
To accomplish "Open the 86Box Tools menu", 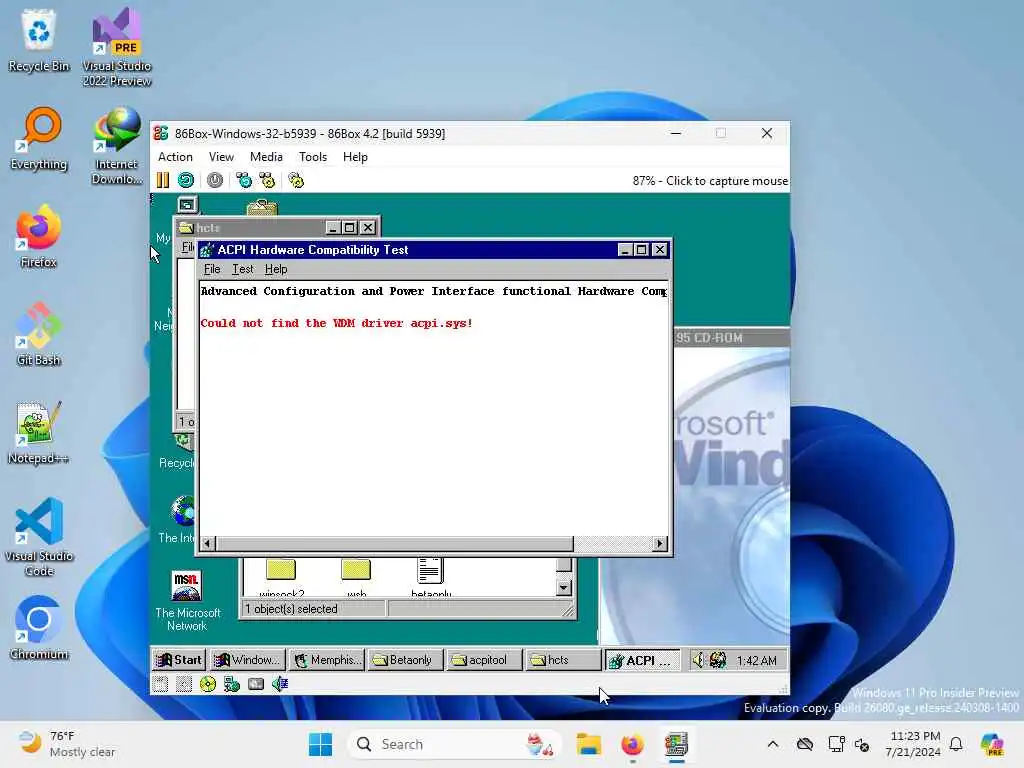I will click(x=313, y=157).
